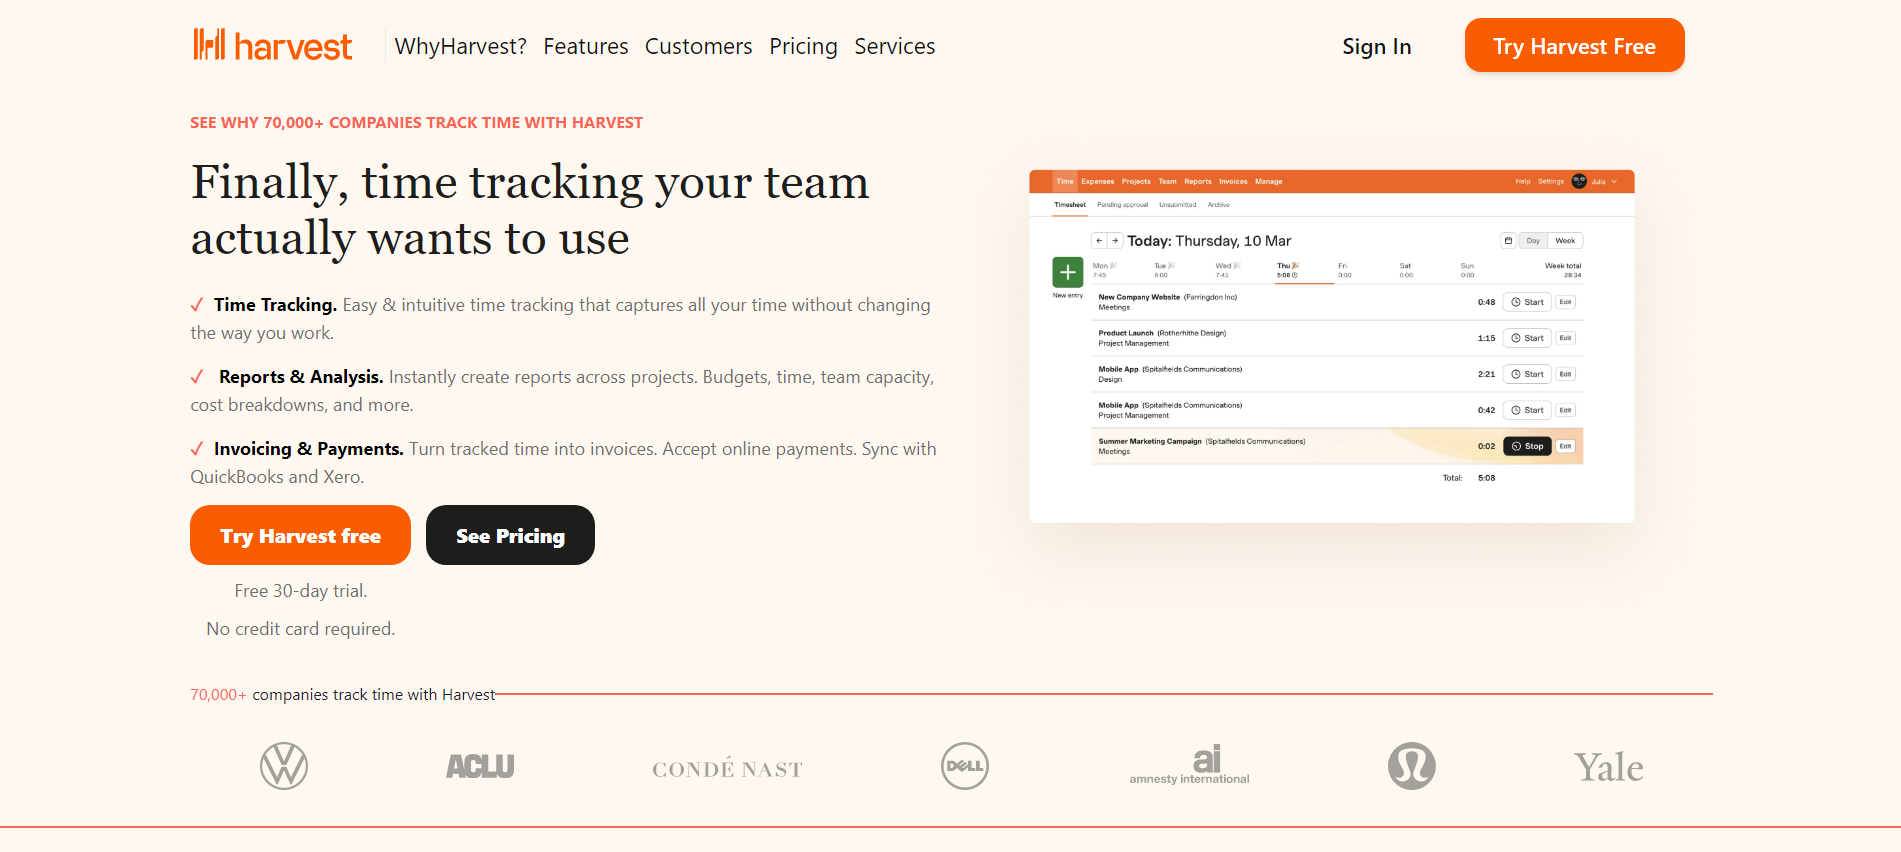Click the timesheet Stop timer button
Image resolution: width=1901 pixels, height=852 pixels.
[x=1527, y=446]
